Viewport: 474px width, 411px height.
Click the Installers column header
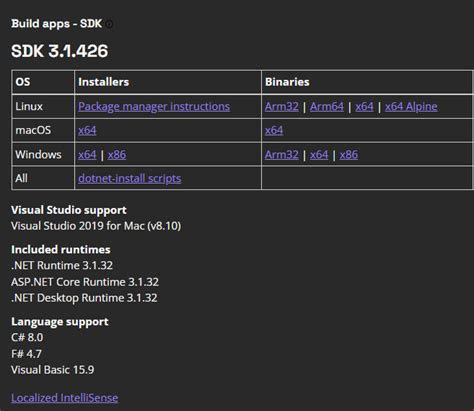(104, 82)
